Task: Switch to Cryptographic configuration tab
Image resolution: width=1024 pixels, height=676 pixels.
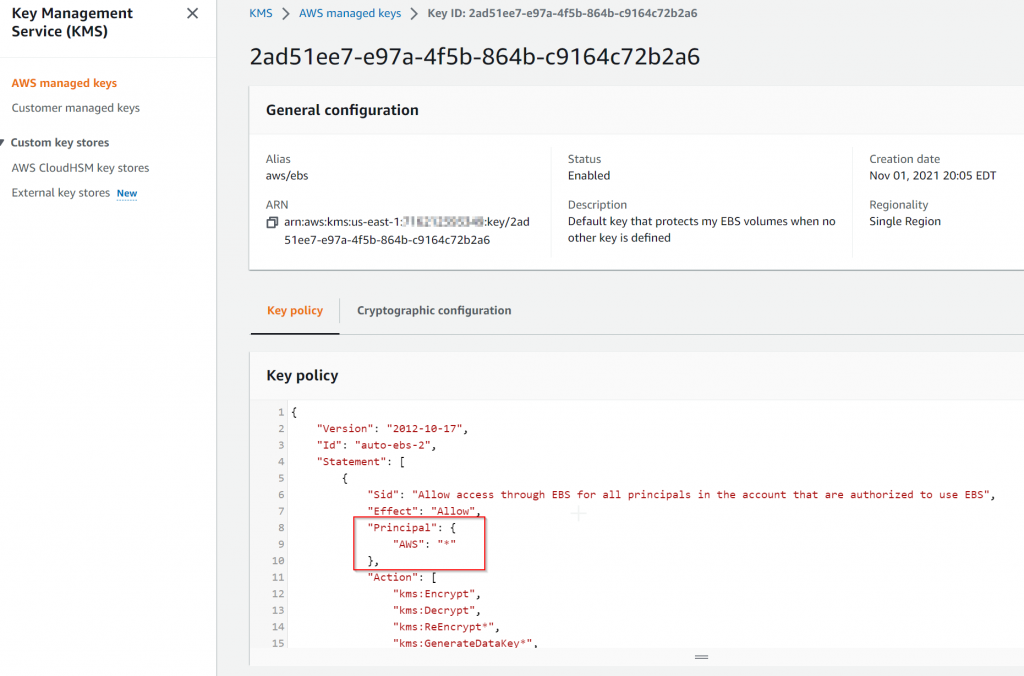Action: [x=434, y=310]
